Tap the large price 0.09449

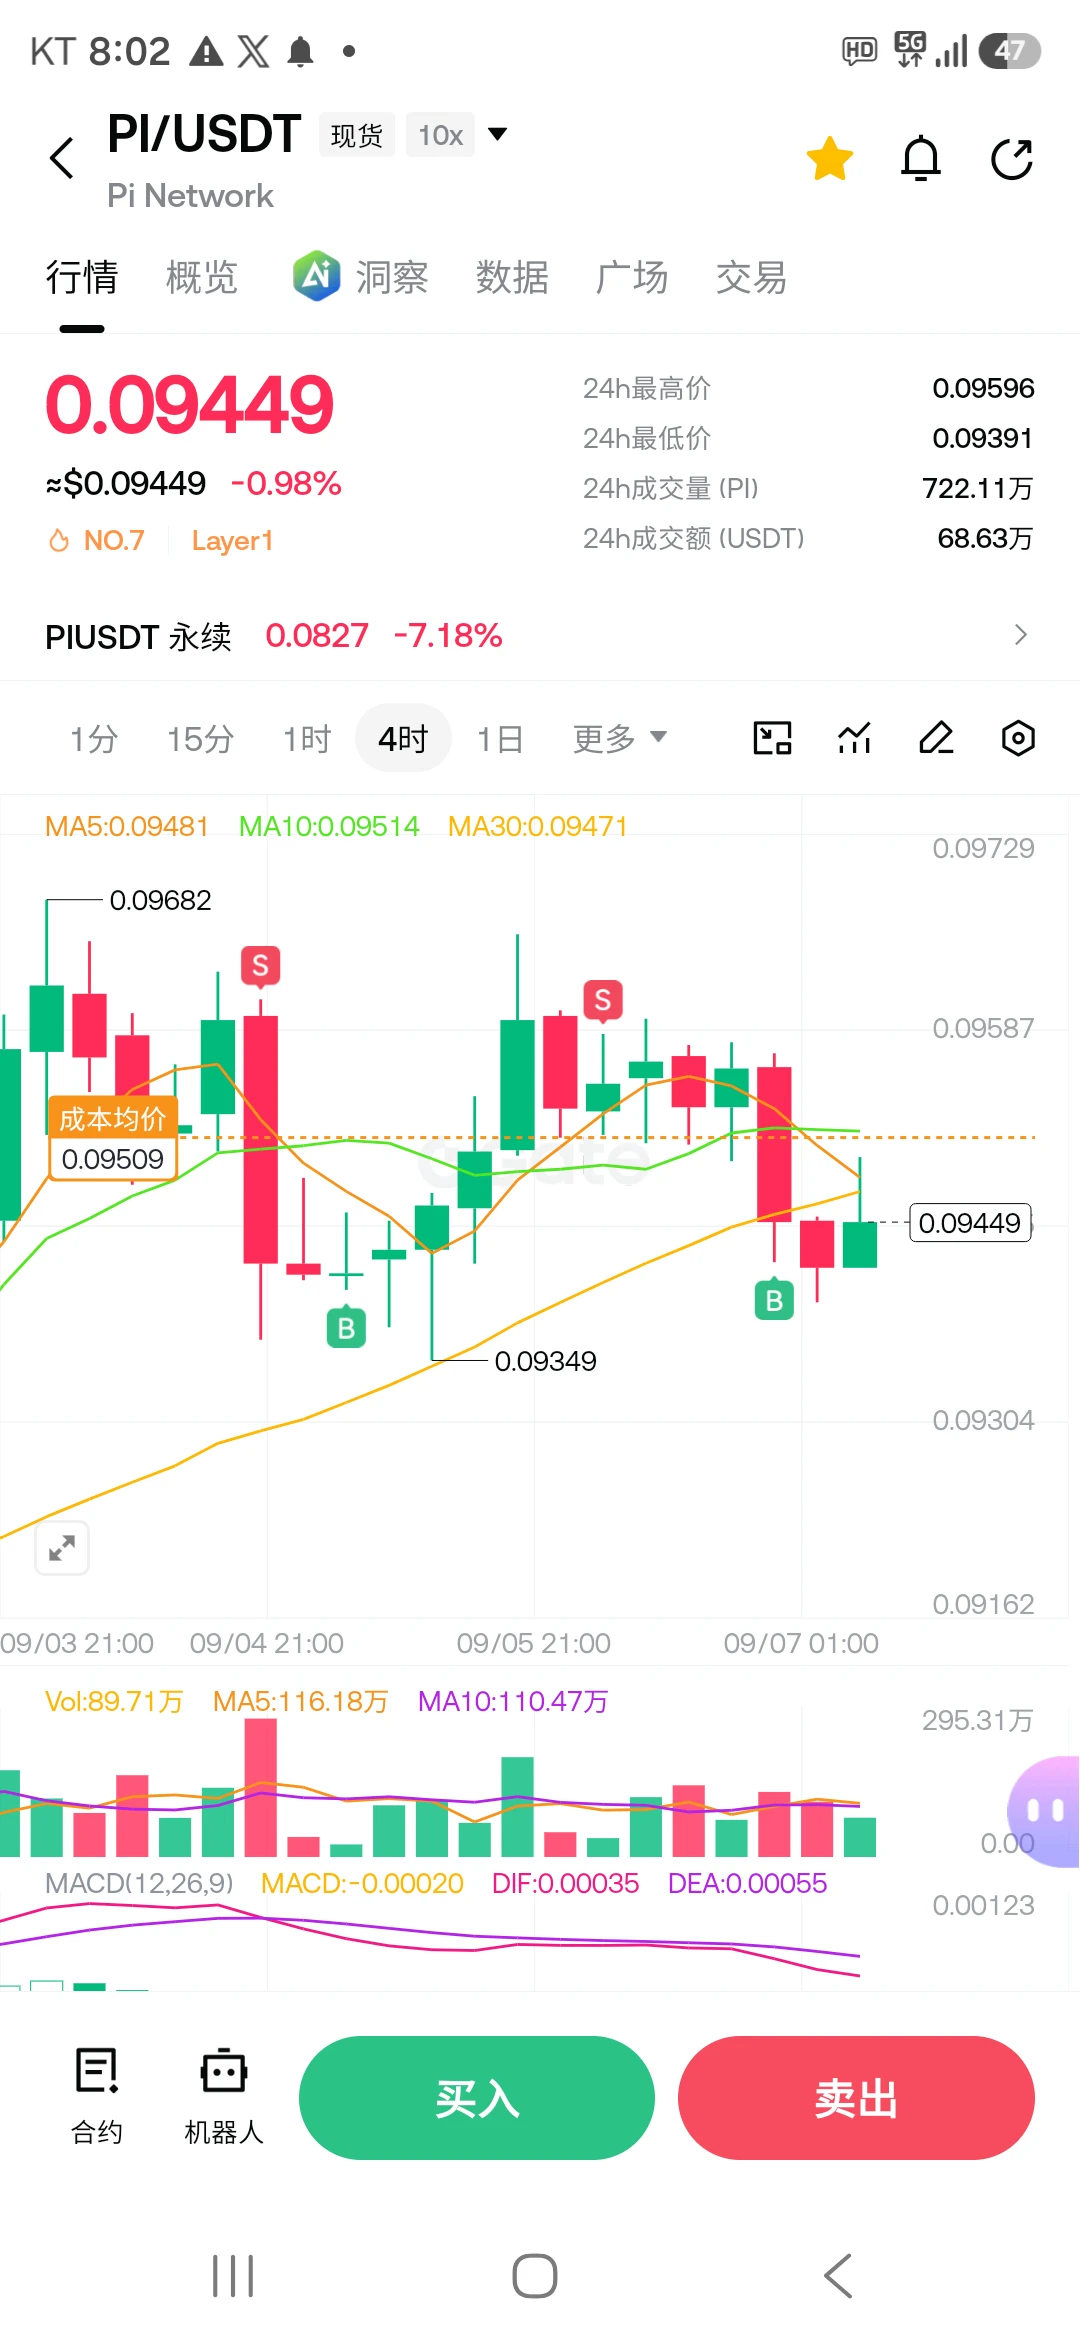click(189, 405)
